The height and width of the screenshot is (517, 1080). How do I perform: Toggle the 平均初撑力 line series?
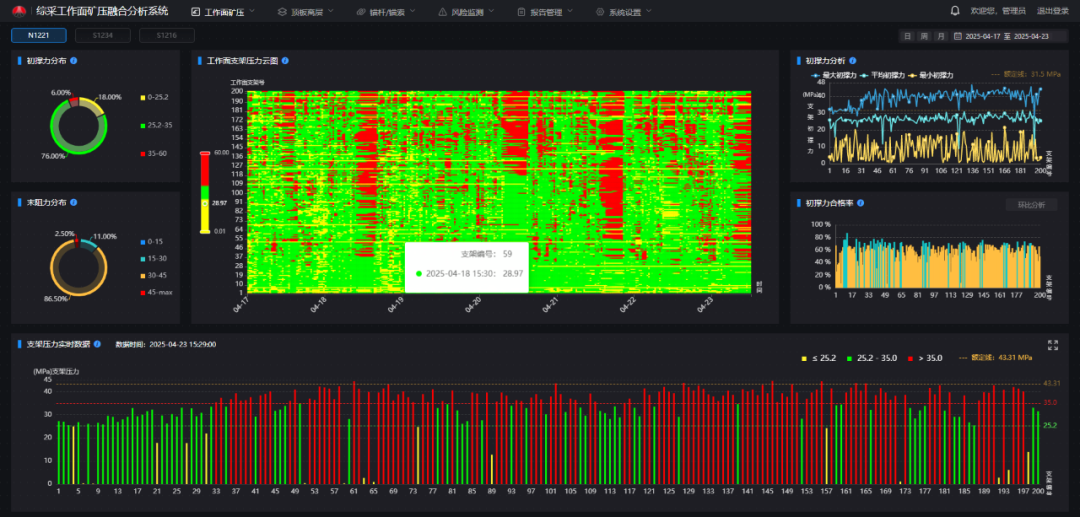click(882, 75)
